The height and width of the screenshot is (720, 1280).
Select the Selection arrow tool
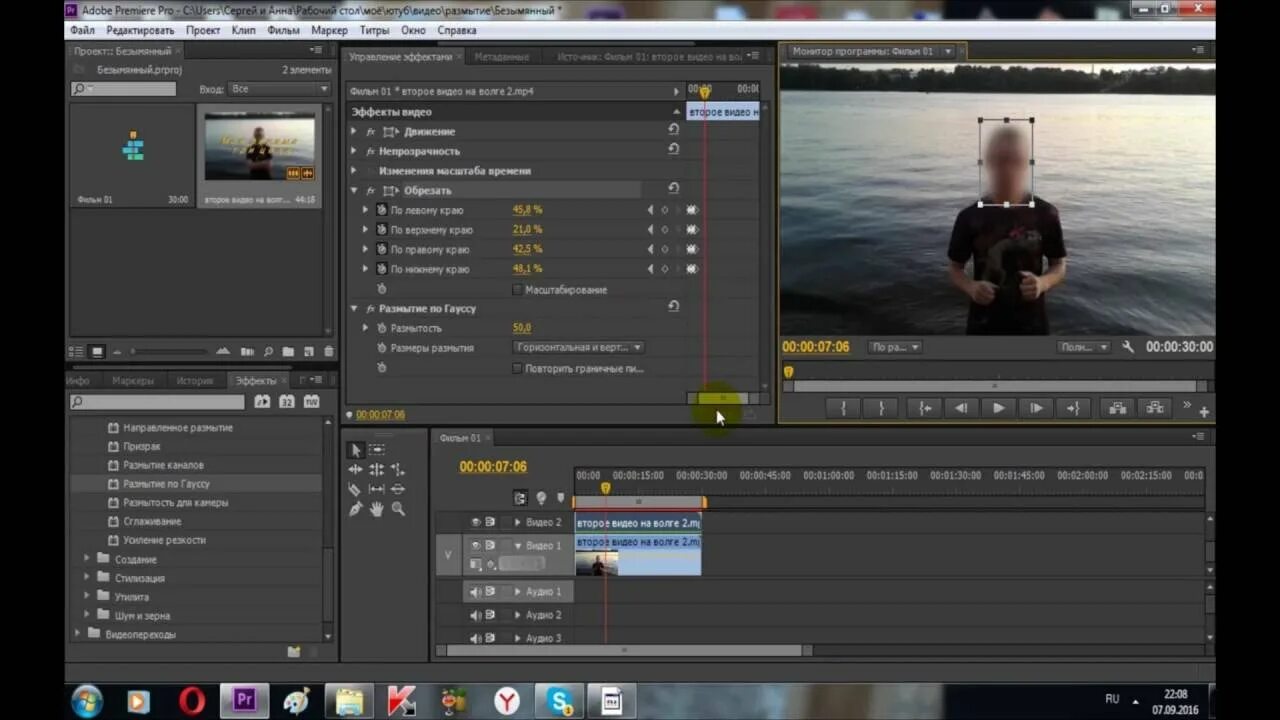click(355, 450)
